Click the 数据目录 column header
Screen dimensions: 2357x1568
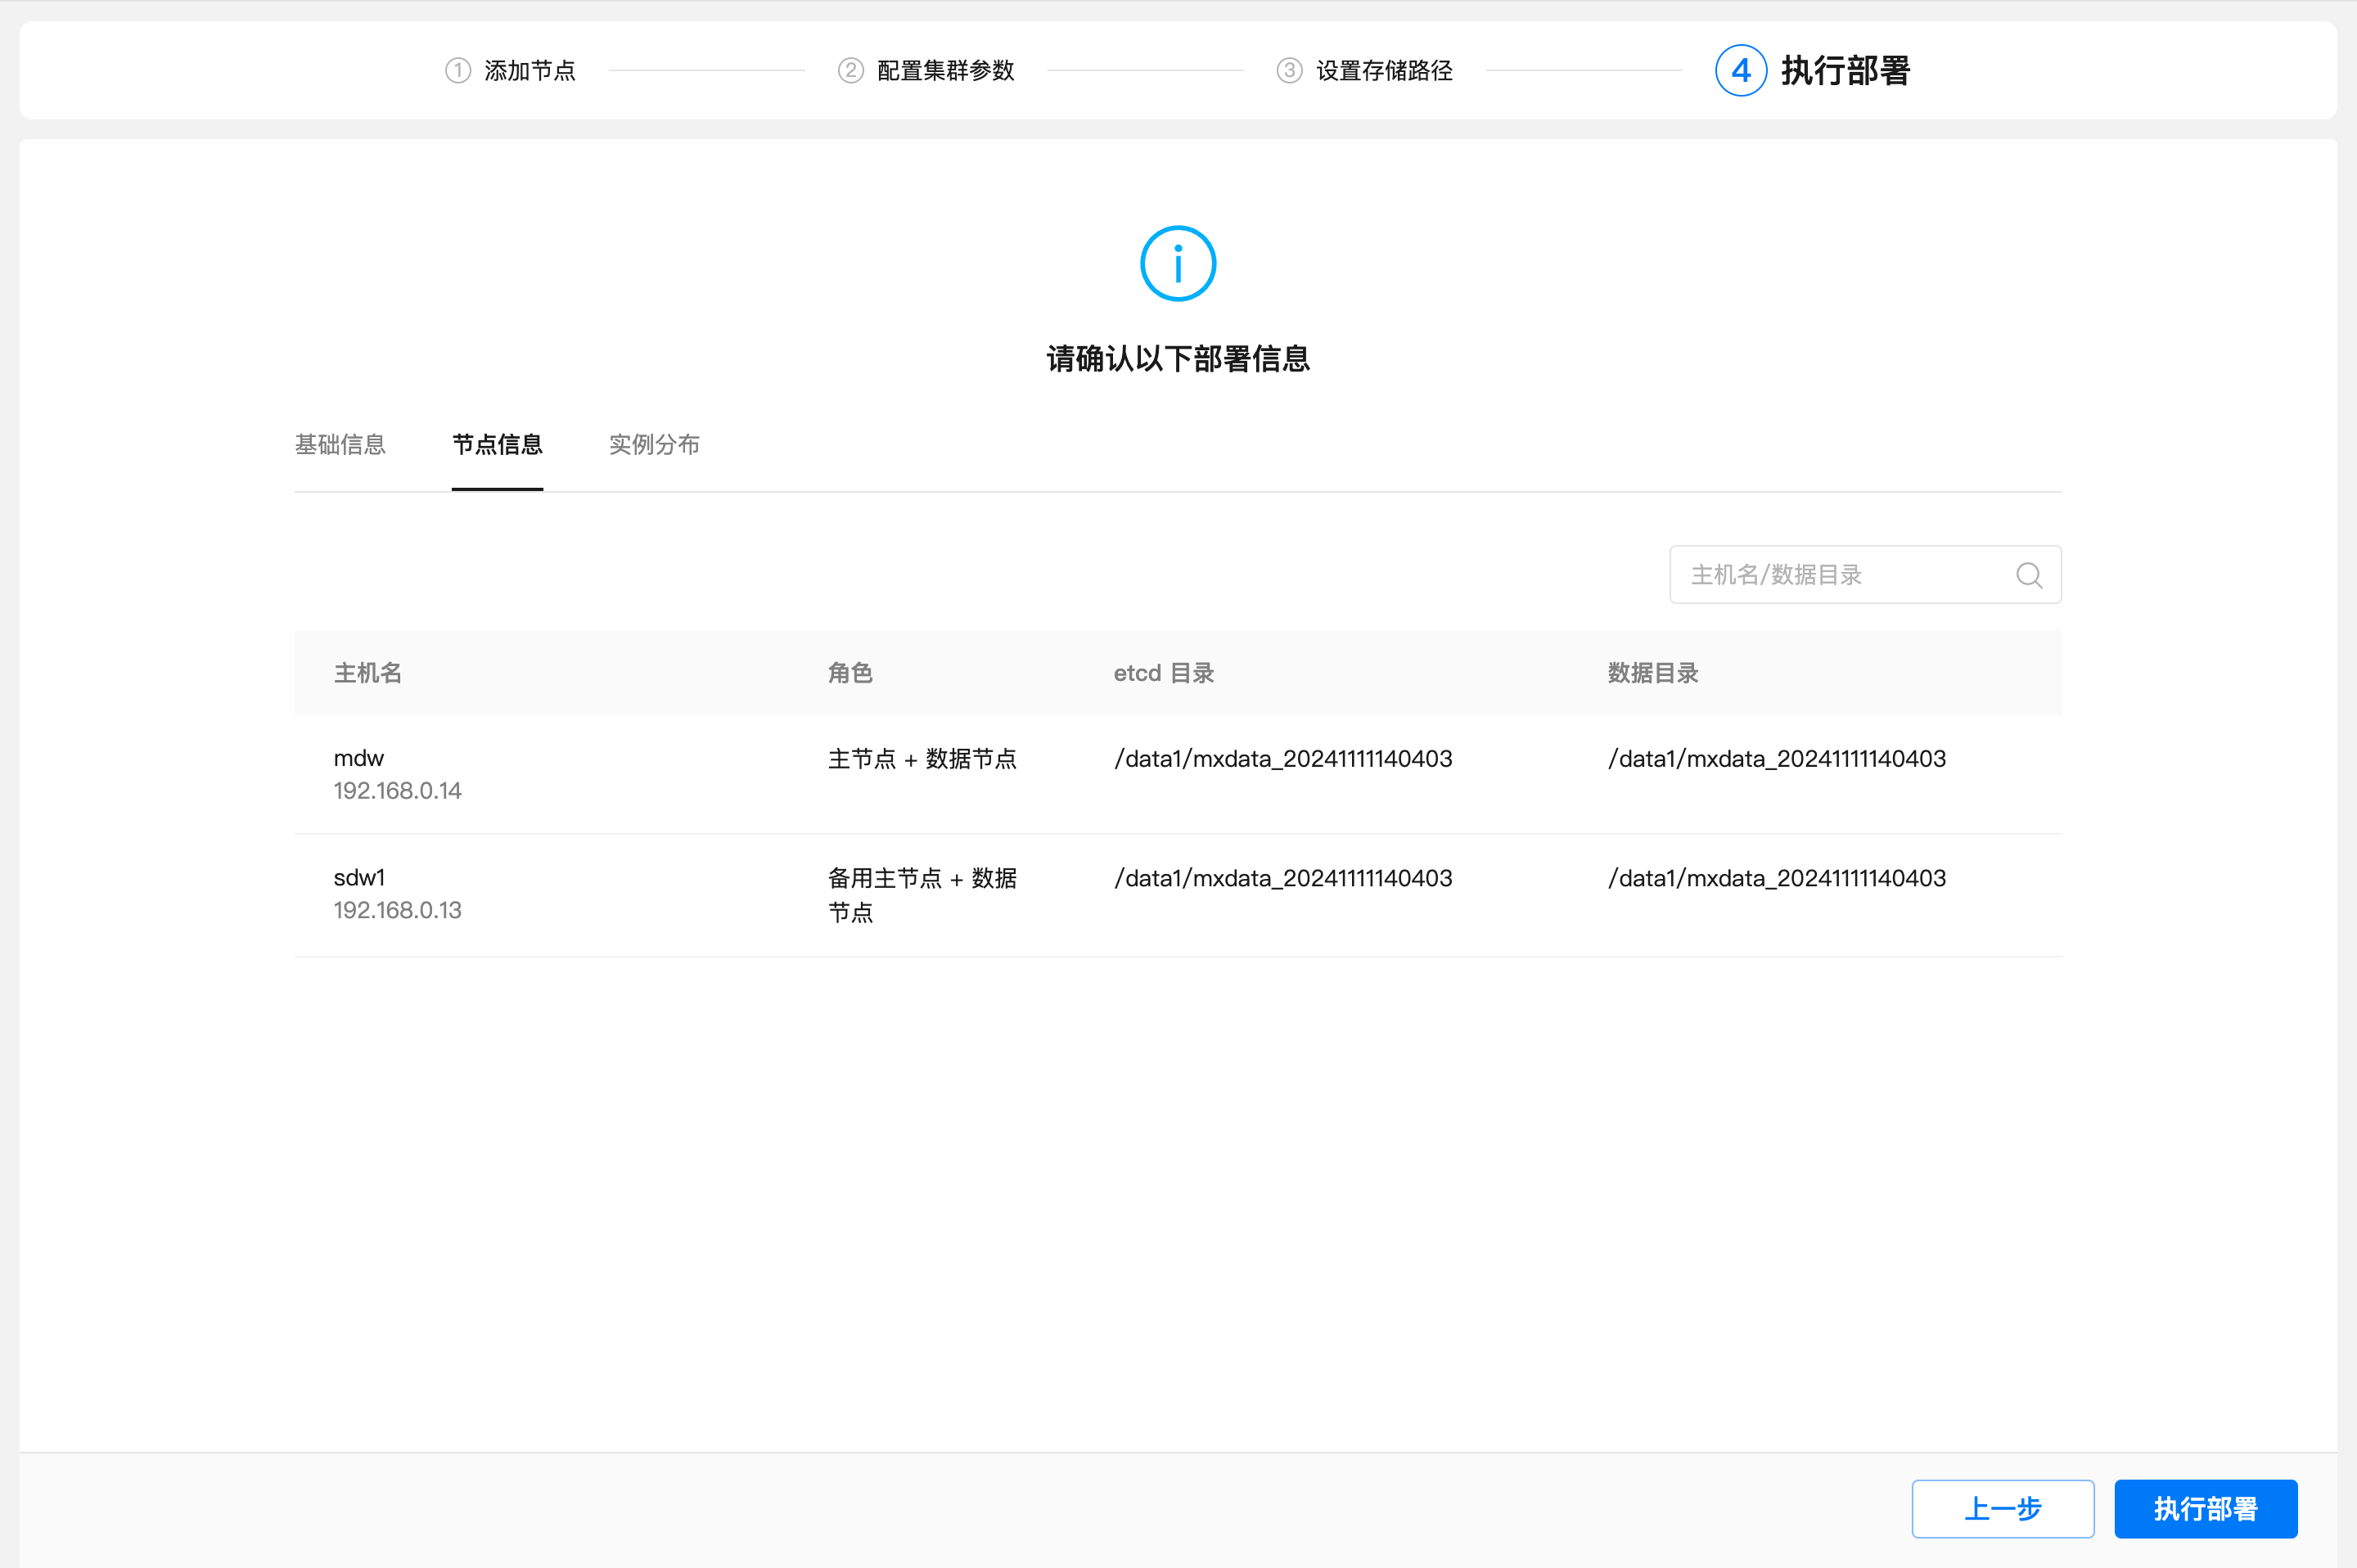point(1653,673)
